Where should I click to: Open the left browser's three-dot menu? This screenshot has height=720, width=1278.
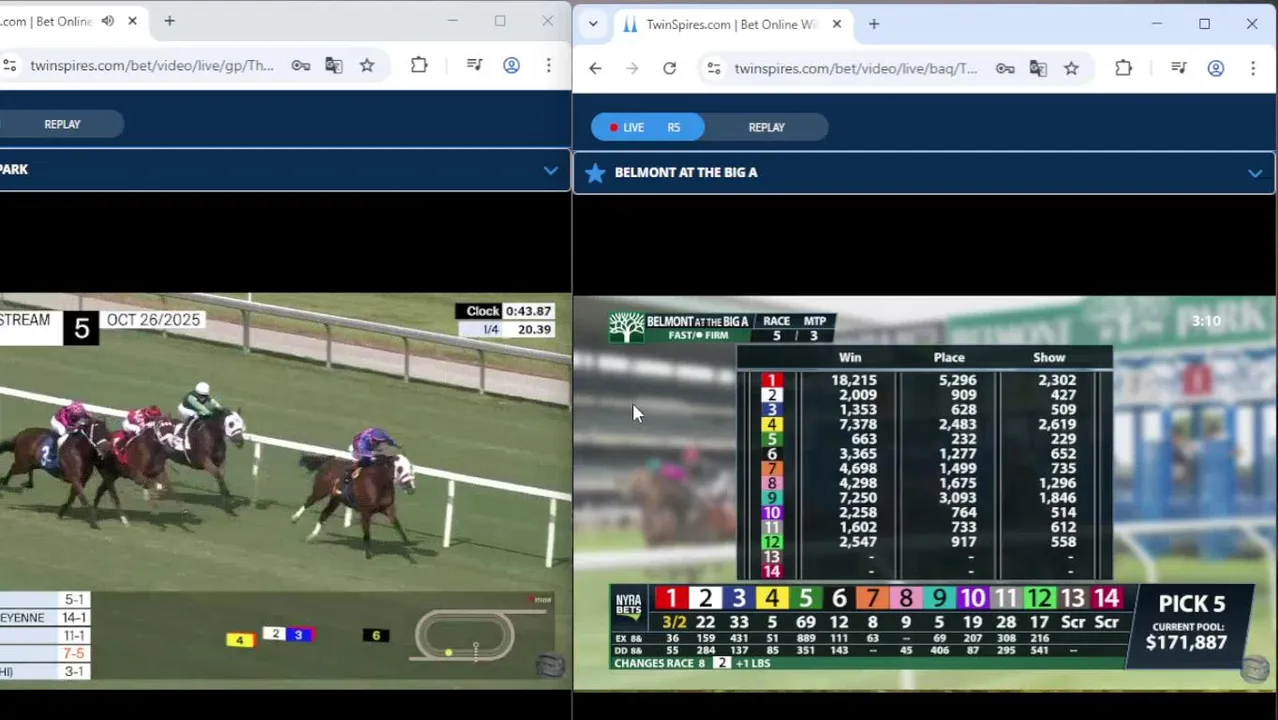point(548,65)
